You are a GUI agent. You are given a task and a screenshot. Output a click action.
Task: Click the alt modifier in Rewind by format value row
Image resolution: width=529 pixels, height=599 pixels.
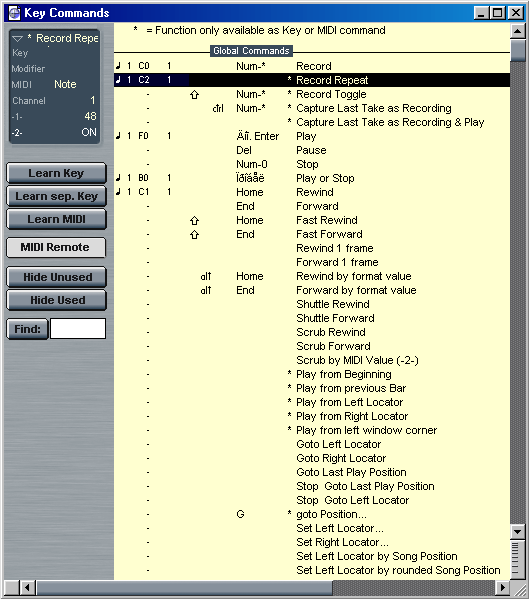tap(206, 276)
